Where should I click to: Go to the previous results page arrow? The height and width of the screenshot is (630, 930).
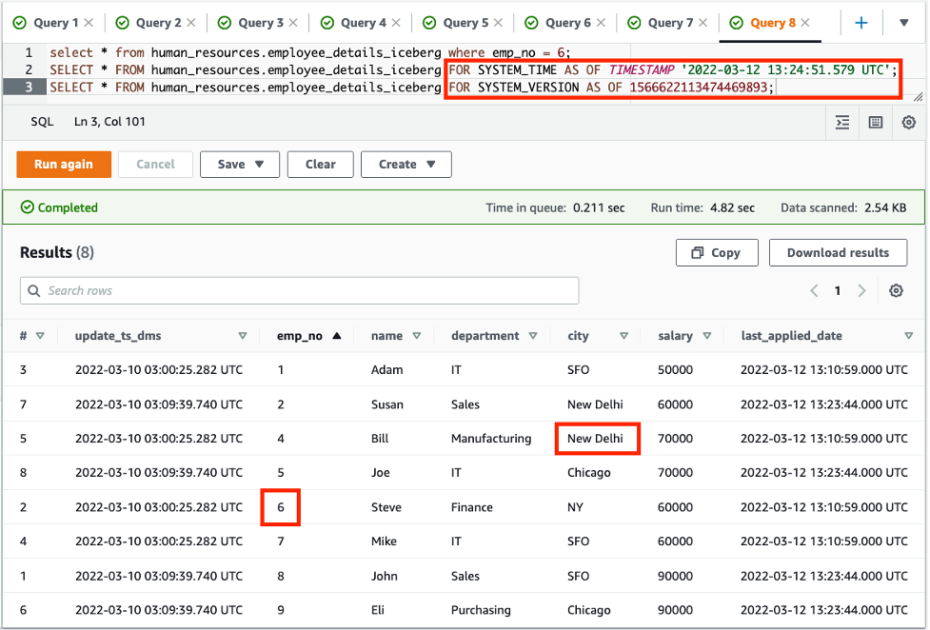coord(814,291)
